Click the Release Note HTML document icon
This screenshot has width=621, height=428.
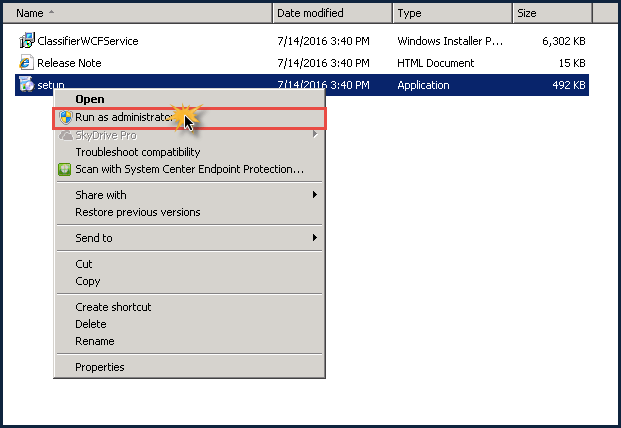[x=27, y=63]
